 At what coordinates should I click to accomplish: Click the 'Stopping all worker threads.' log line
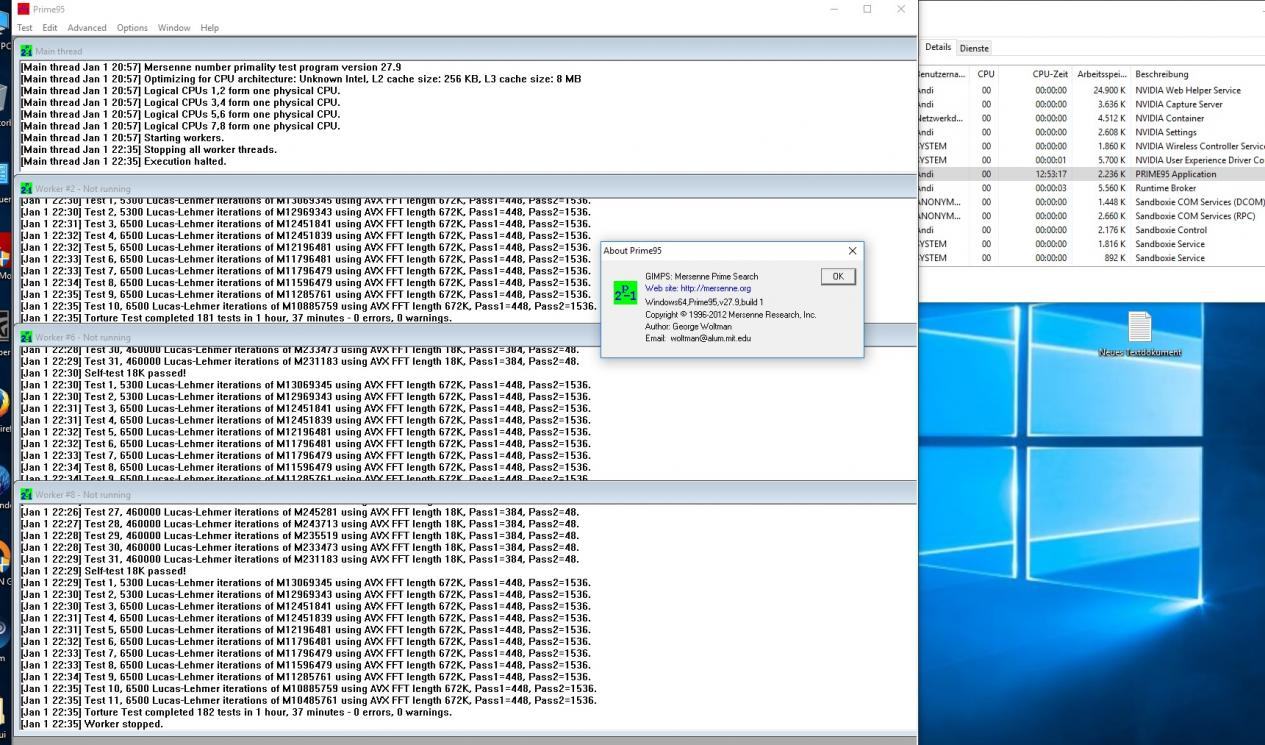(148, 150)
